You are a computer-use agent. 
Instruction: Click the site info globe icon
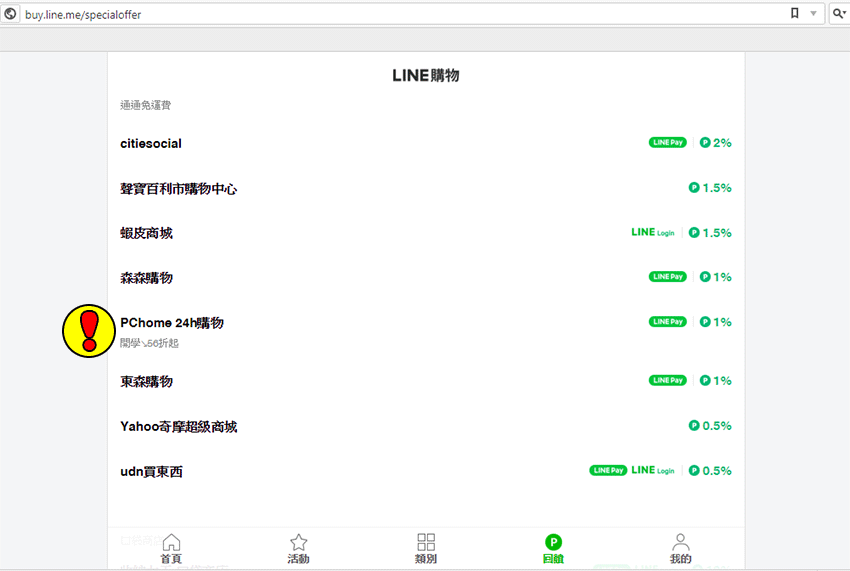pyautogui.click(x=10, y=14)
